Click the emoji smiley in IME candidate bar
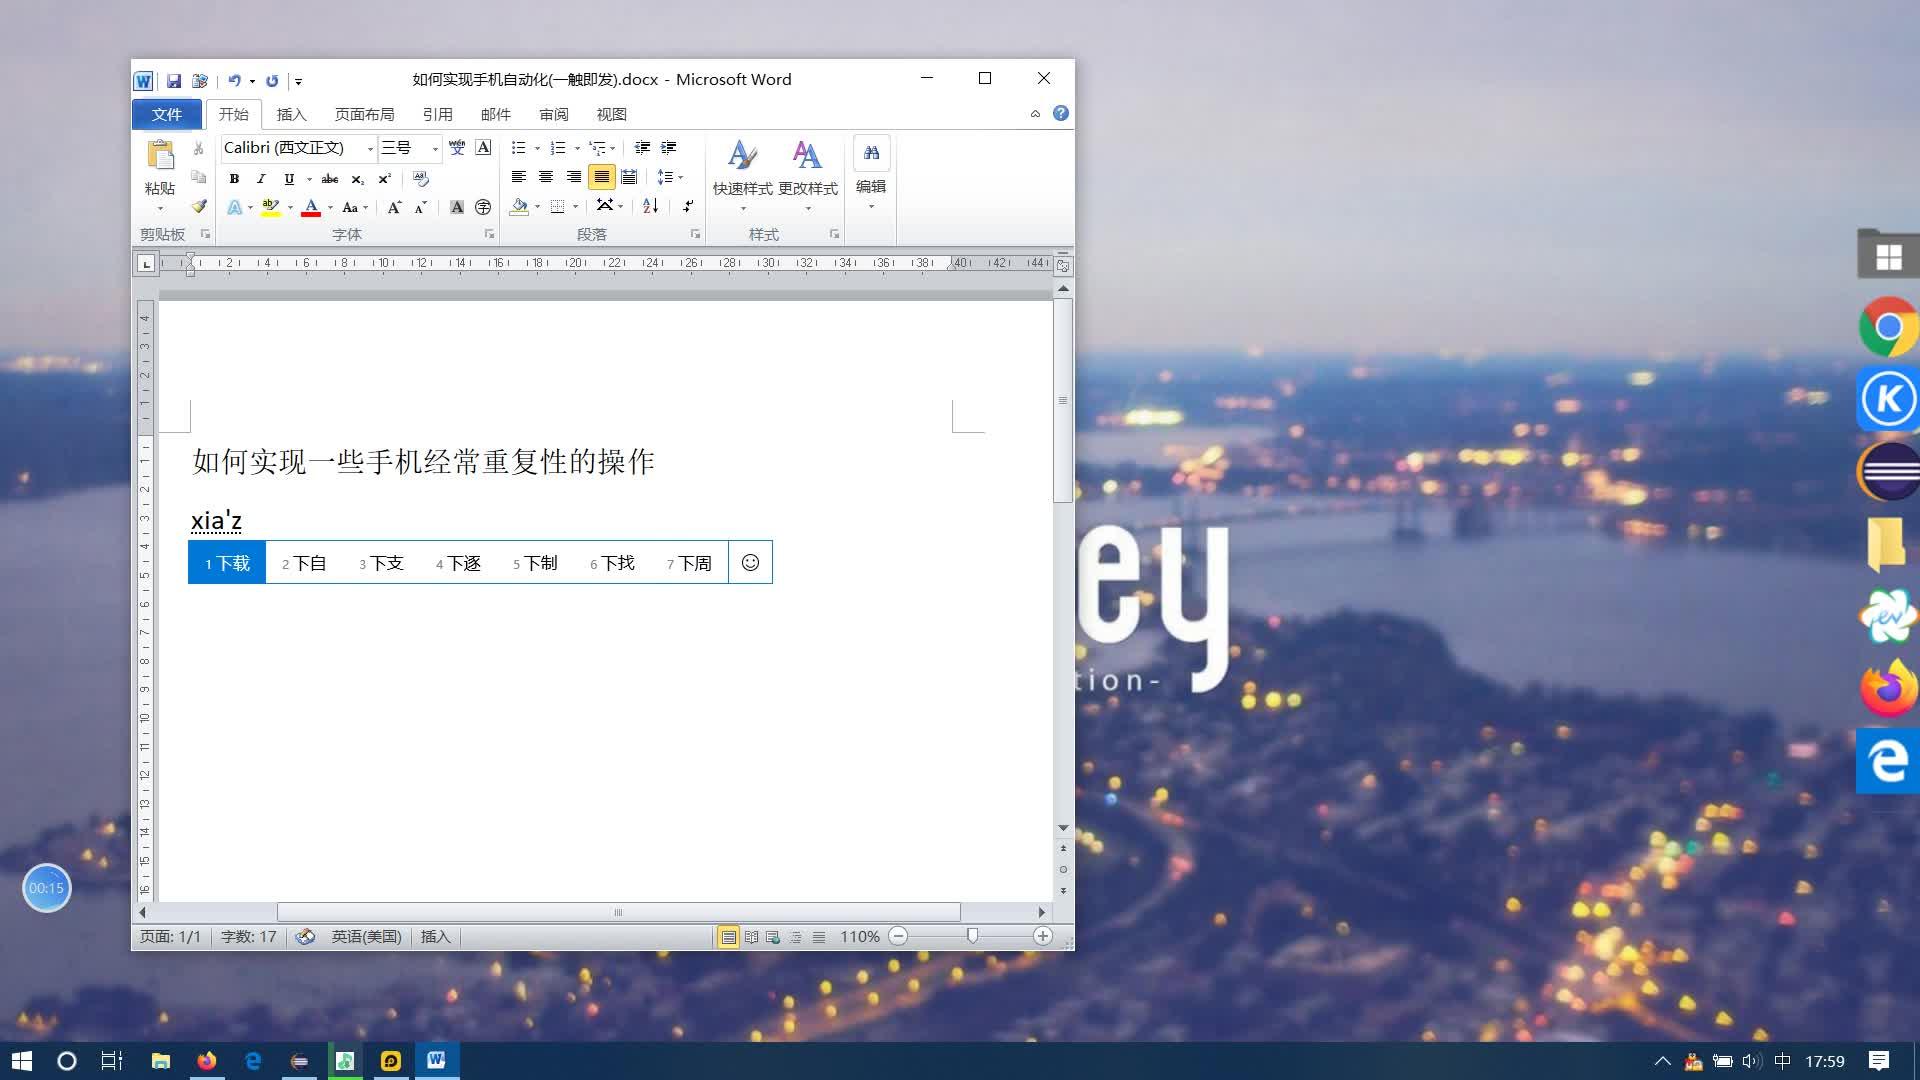 [x=750, y=563]
